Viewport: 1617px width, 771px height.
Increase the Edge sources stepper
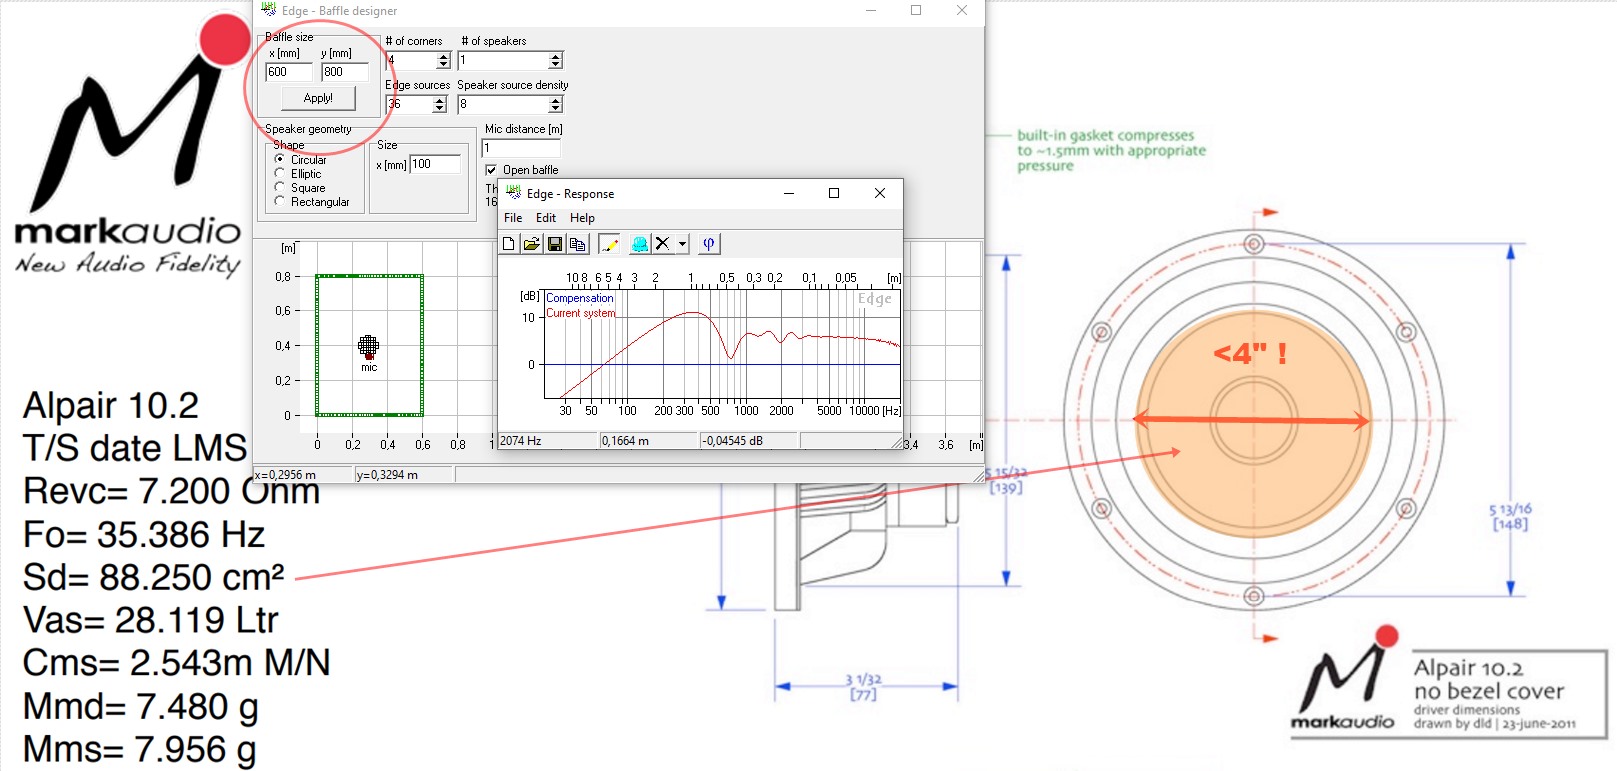click(440, 100)
